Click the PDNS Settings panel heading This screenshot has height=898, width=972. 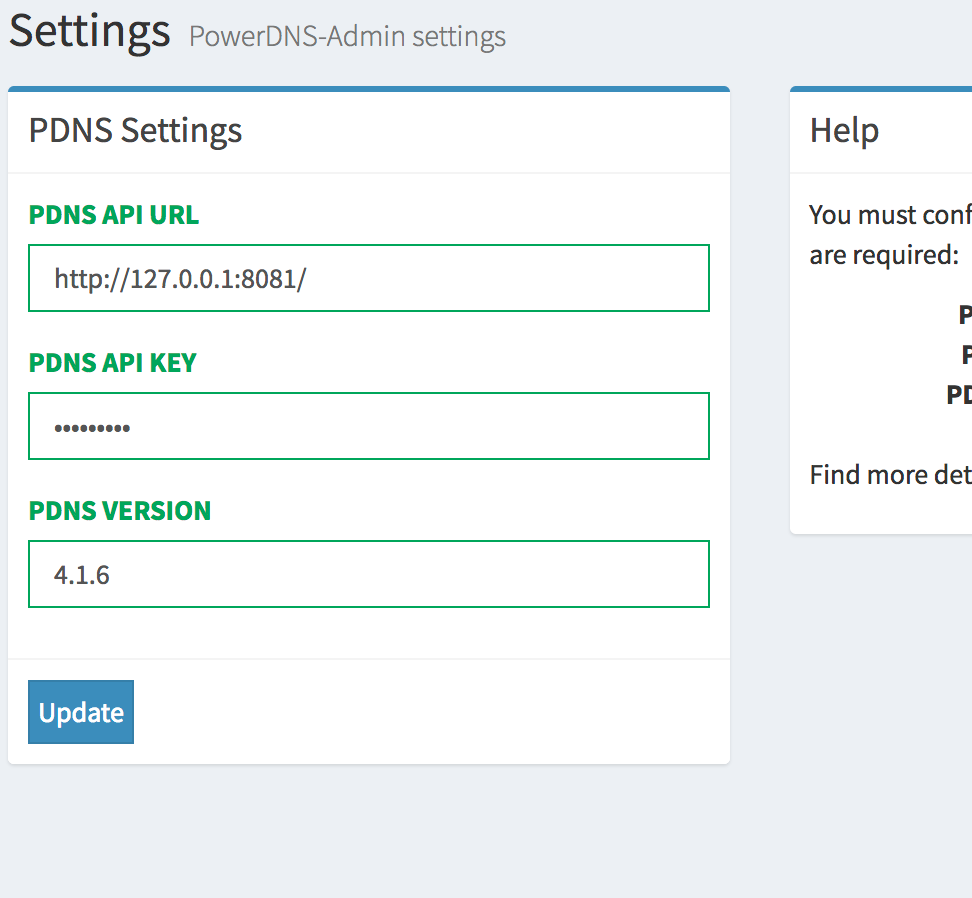click(x=136, y=131)
